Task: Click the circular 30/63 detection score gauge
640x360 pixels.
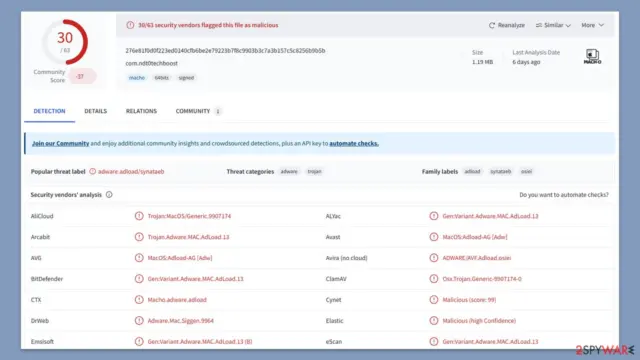Action: pyautogui.click(x=65, y=42)
